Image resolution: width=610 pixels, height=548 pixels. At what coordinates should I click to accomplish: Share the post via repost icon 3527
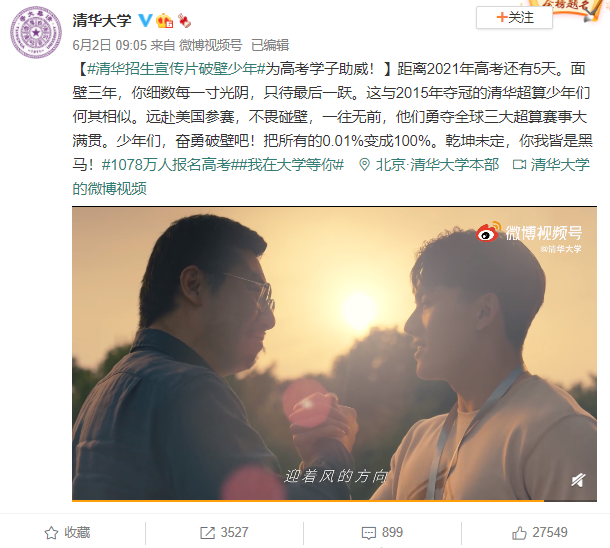click(207, 533)
